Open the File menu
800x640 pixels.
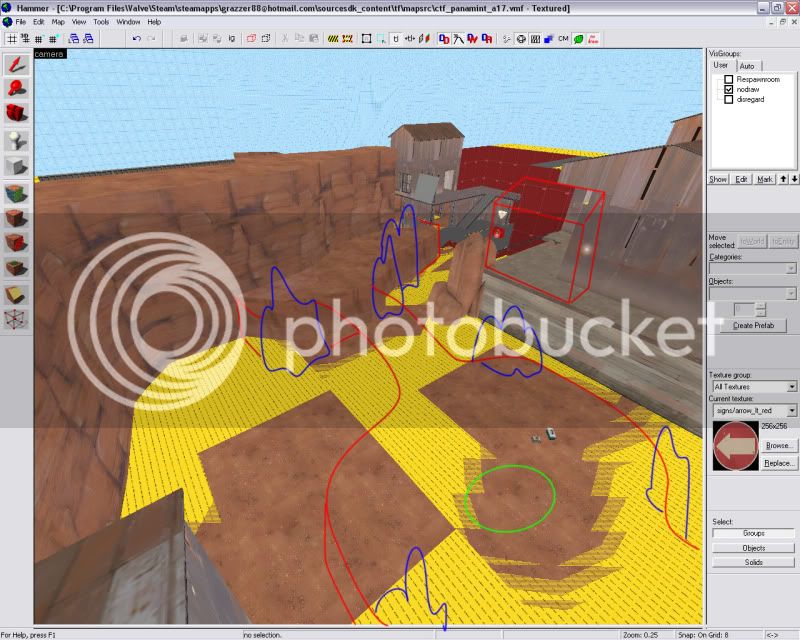tap(20, 22)
